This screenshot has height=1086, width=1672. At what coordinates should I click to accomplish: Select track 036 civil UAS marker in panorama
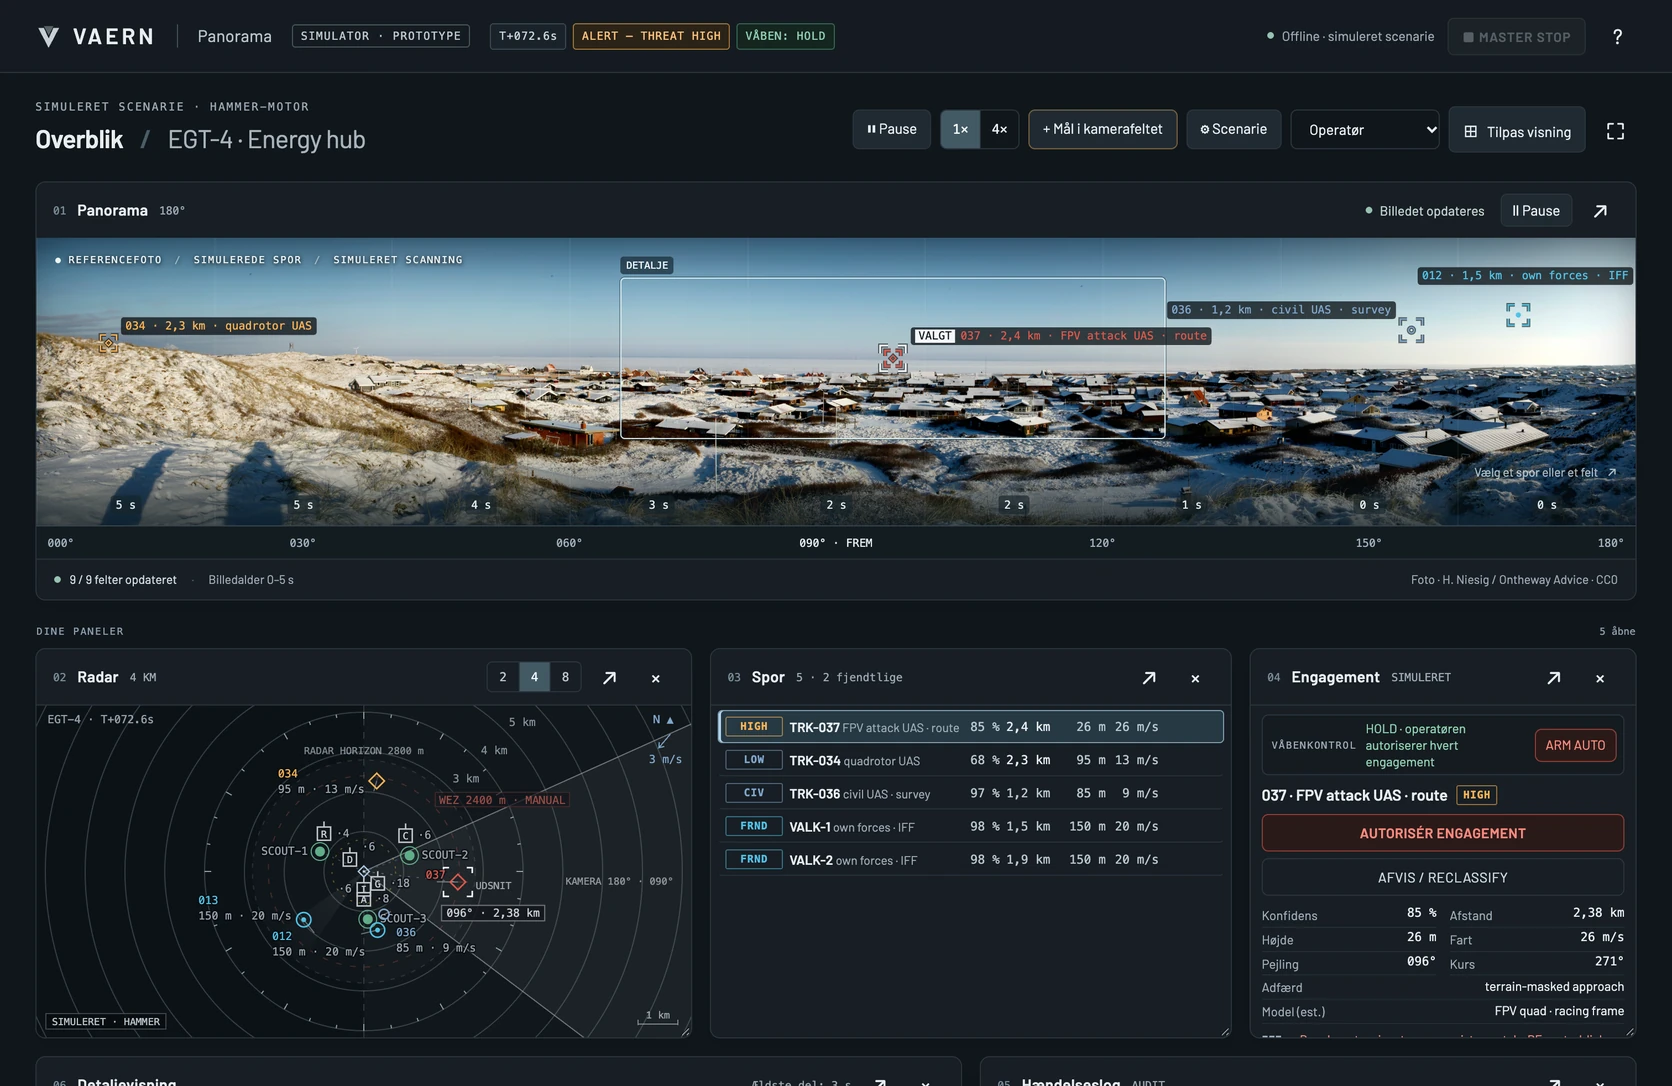(1411, 330)
